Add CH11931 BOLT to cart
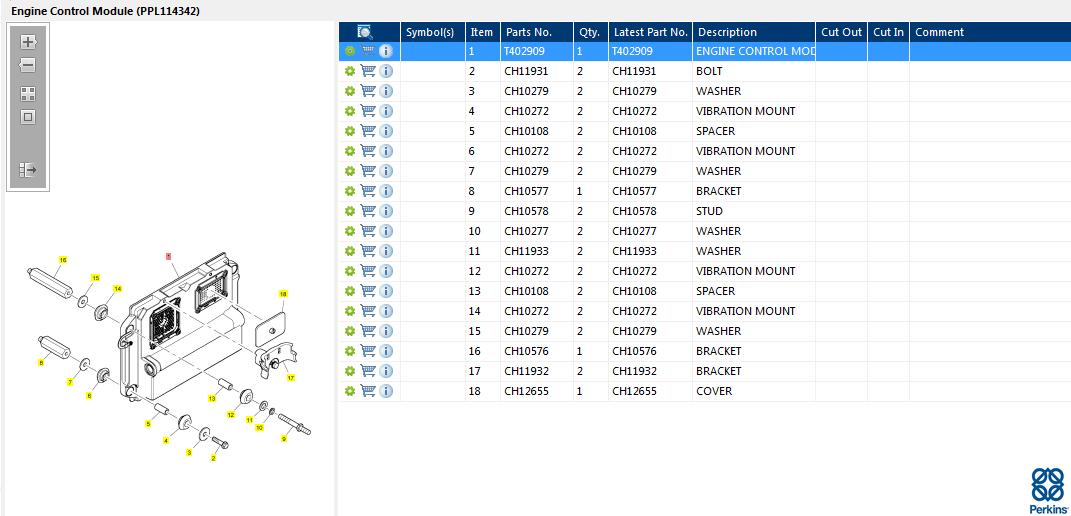This screenshot has width=1071, height=516. click(x=368, y=71)
